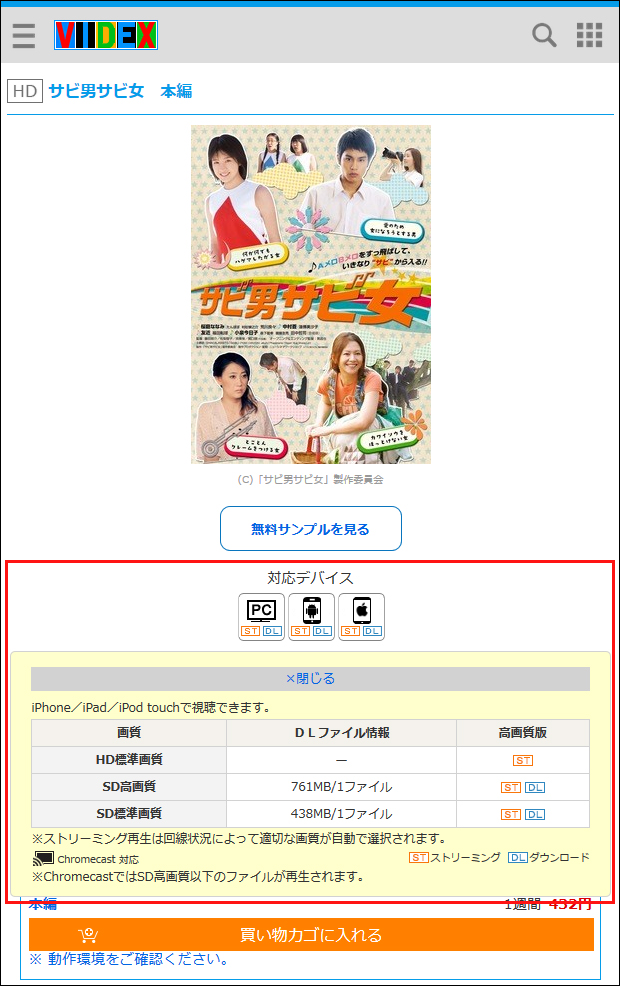This screenshot has width=620, height=986.
Task: Click DL badge in SD高画質 row
Action: pos(535,787)
